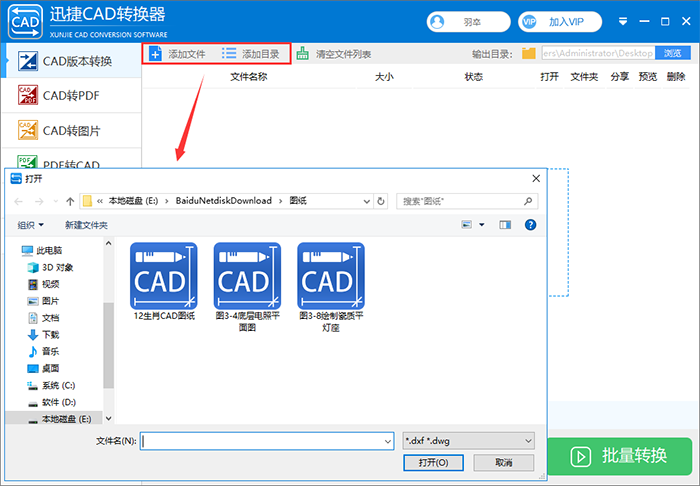Go up one folder level
This screenshot has height=486, width=700.
(70, 202)
